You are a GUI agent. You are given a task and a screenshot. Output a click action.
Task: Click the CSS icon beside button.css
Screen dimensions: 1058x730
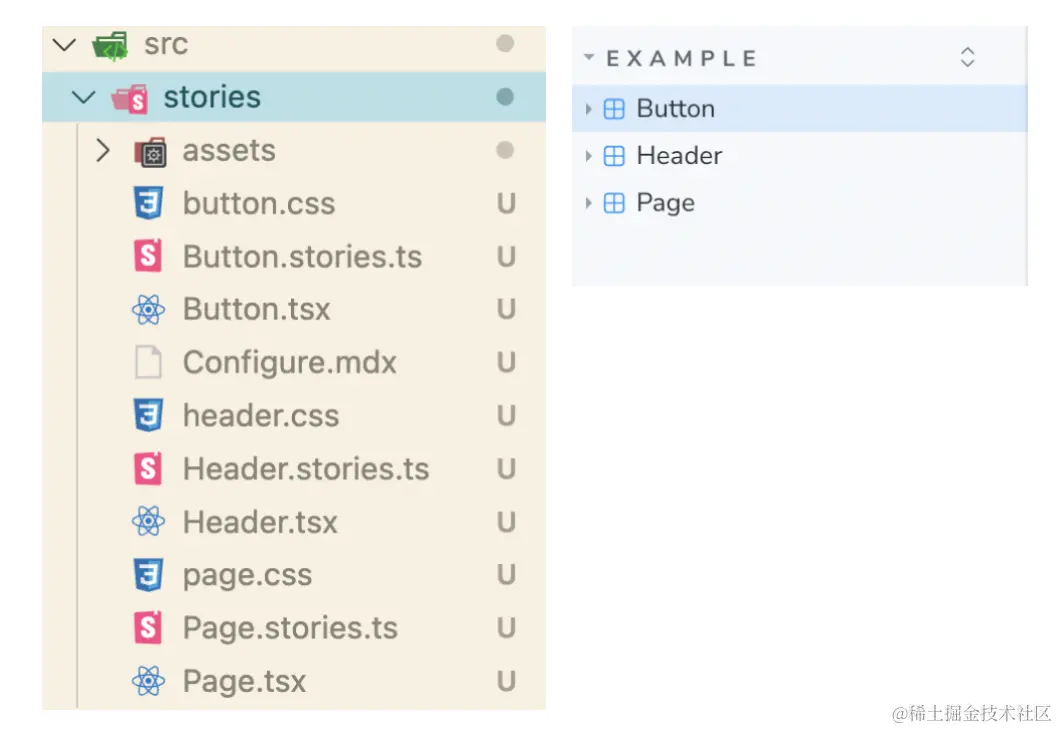[148, 204]
